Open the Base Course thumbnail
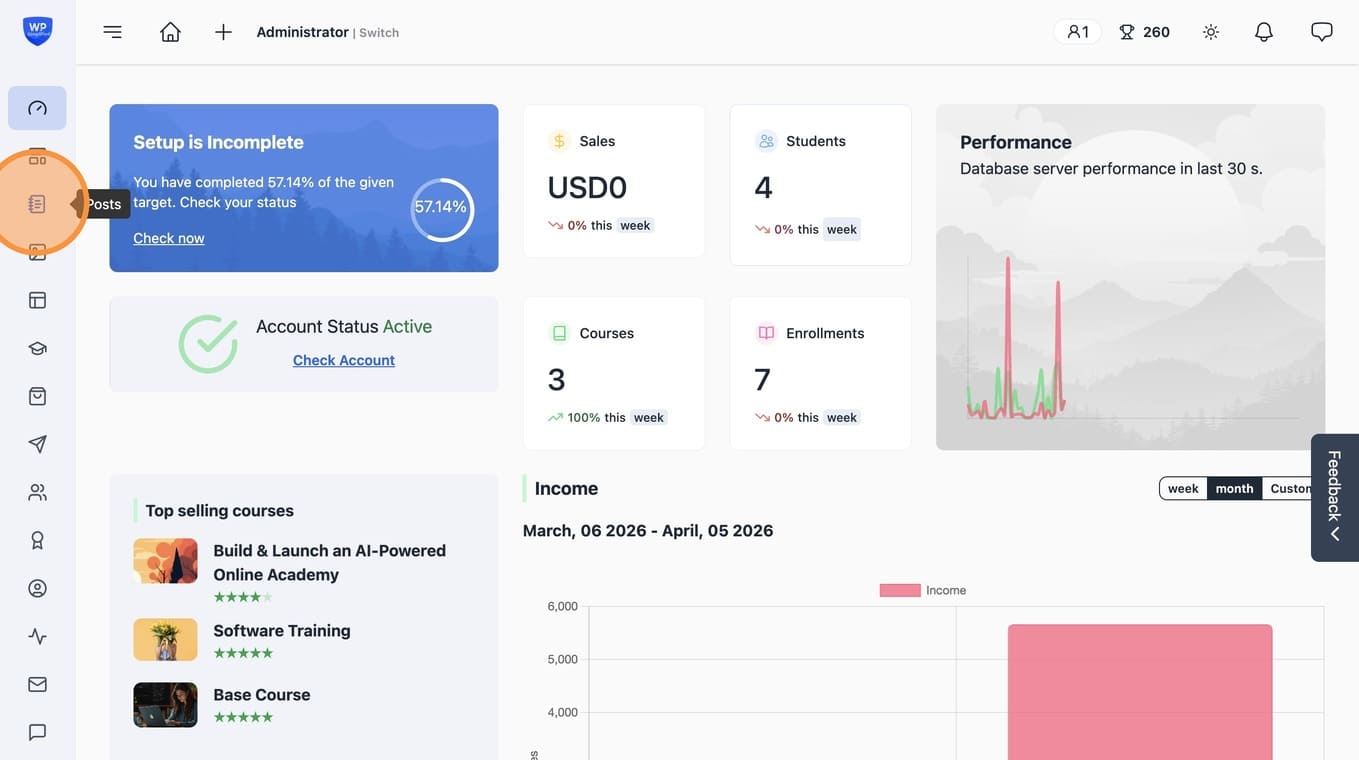The height and width of the screenshot is (760, 1359). [165, 705]
